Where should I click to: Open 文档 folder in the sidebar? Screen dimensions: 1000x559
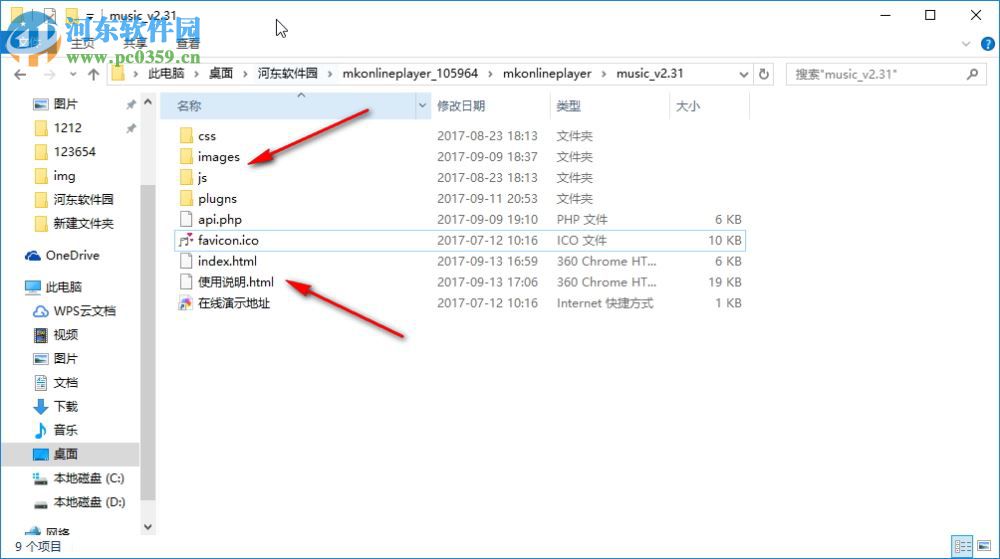point(55,382)
